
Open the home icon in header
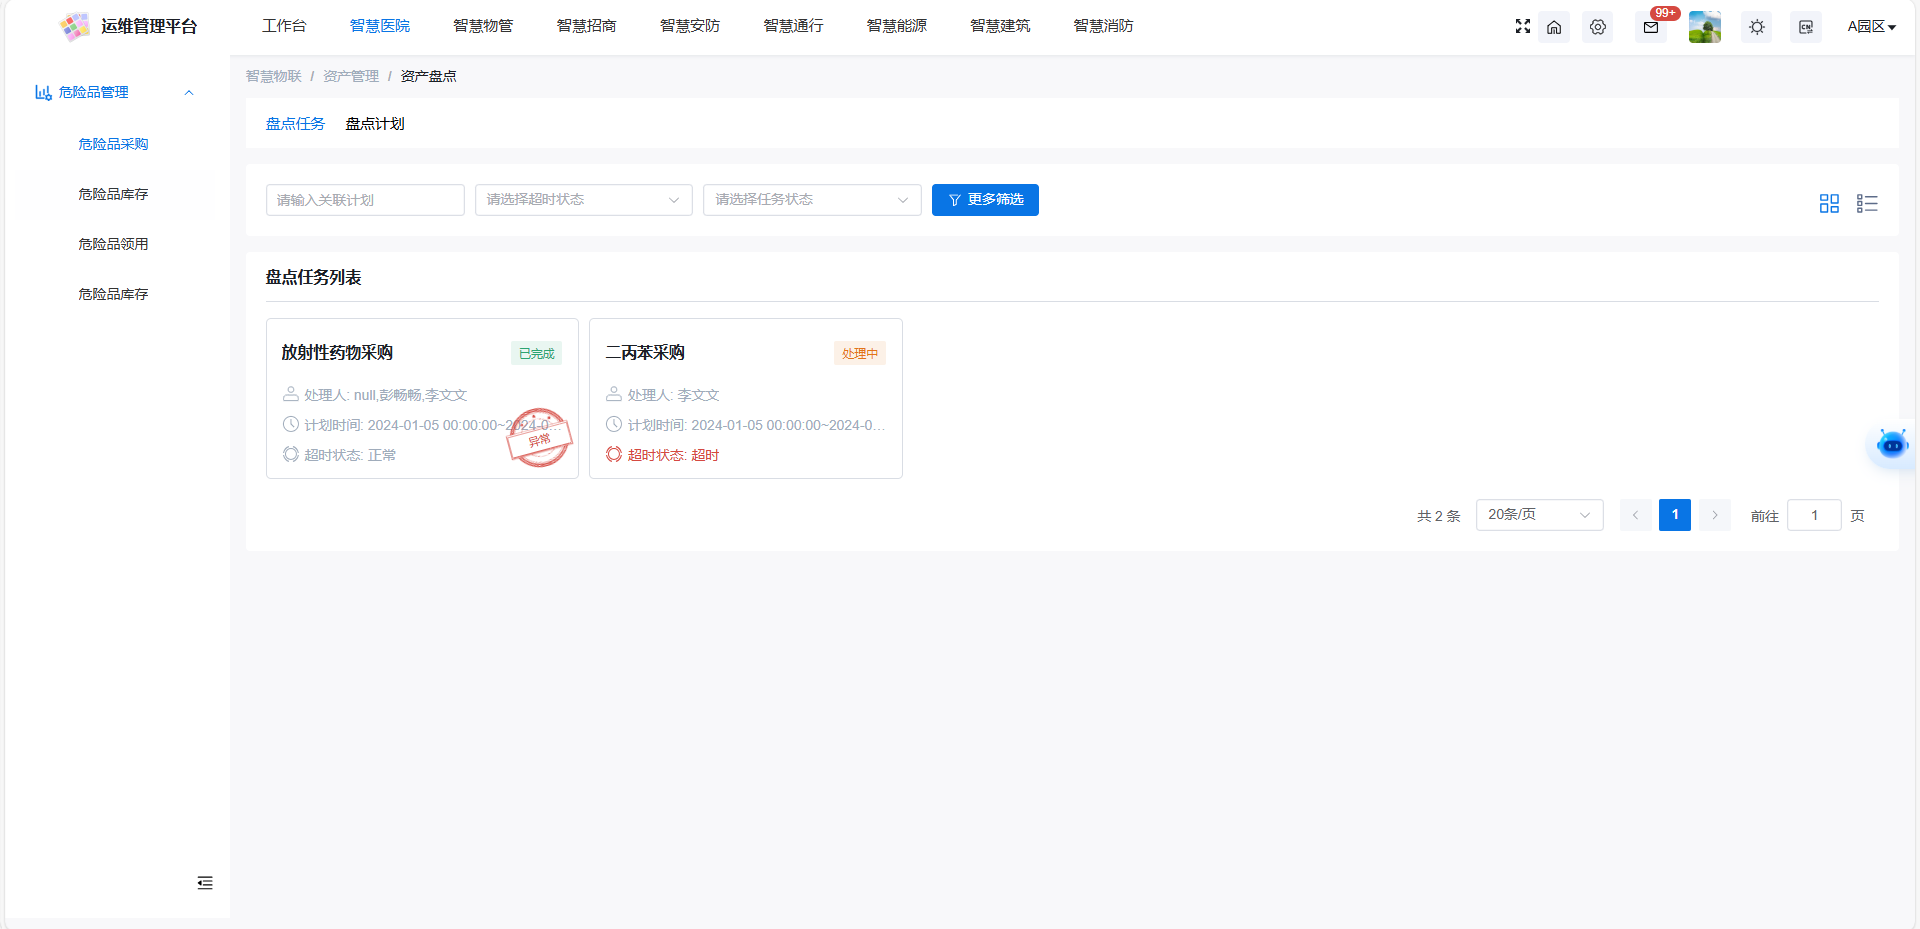1554,27
